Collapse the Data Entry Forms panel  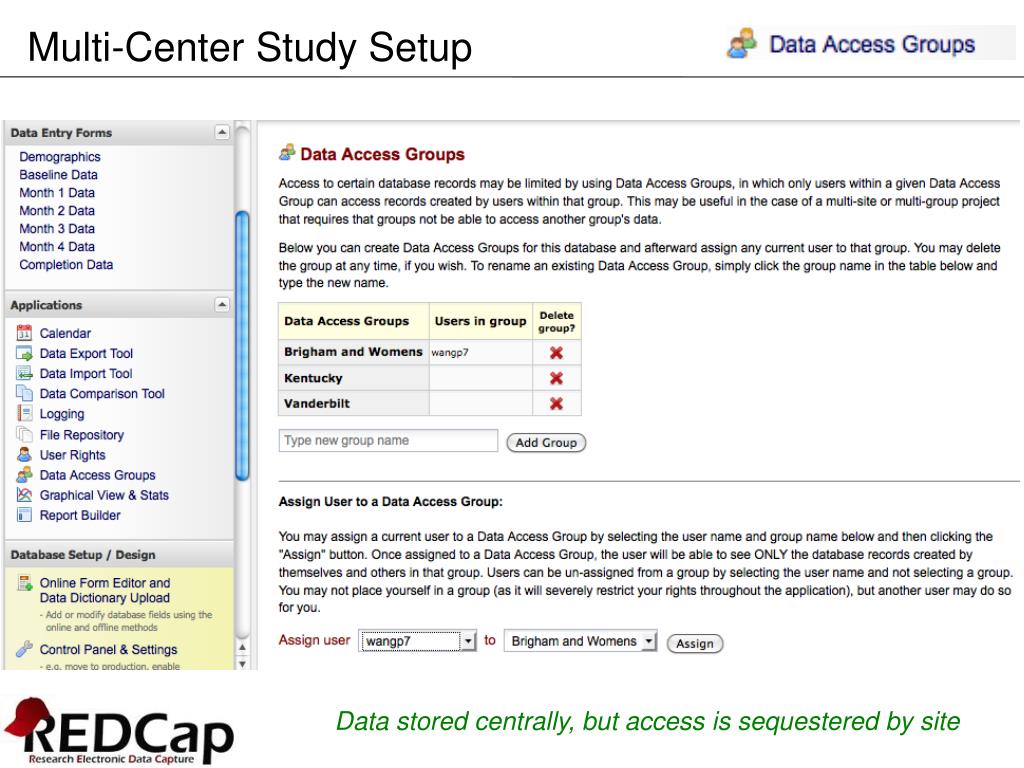222,133
